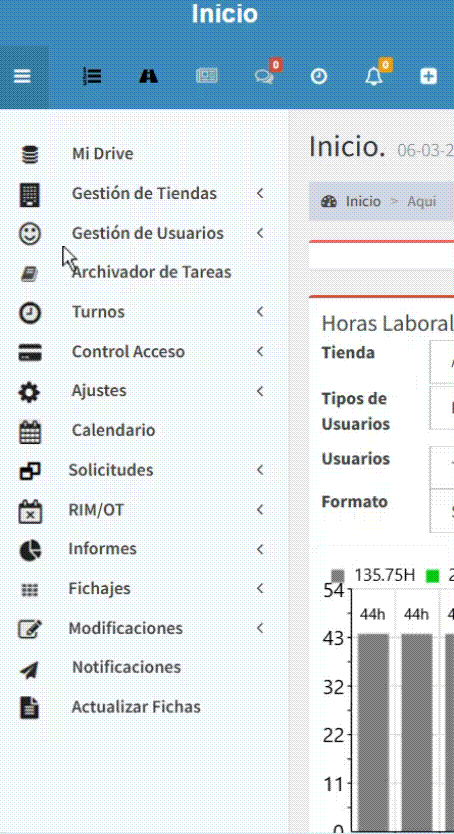The height and width of the screenshot is (834, 454).
Task: Select the Informes menu label
Action: 103,549
